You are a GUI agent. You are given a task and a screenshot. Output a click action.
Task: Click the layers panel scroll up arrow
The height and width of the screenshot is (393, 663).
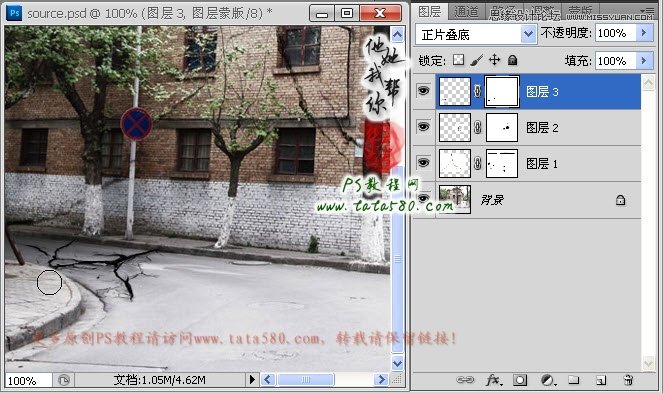648,82
